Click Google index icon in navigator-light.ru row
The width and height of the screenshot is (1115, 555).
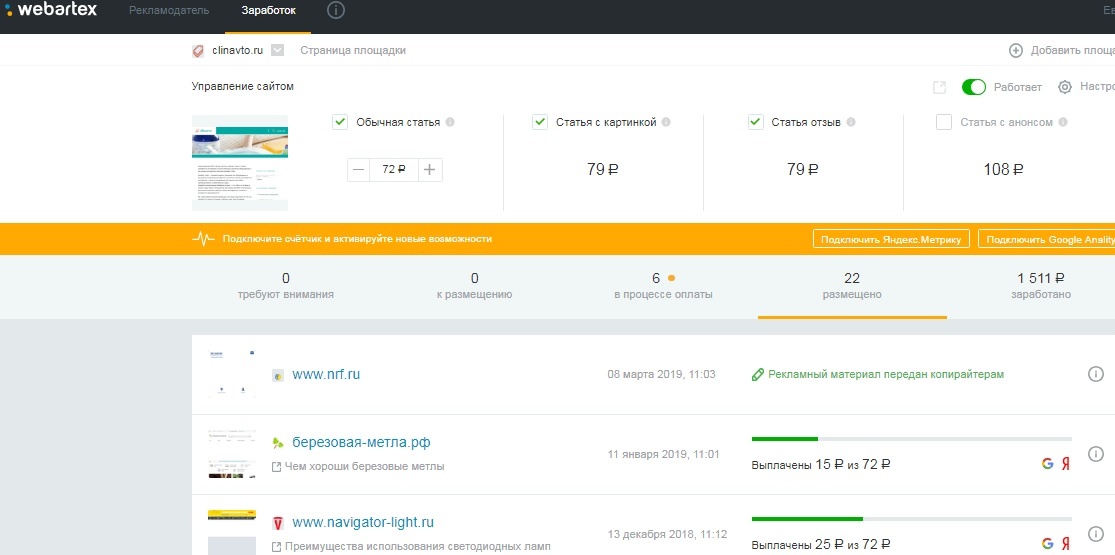coord(1047,544)
